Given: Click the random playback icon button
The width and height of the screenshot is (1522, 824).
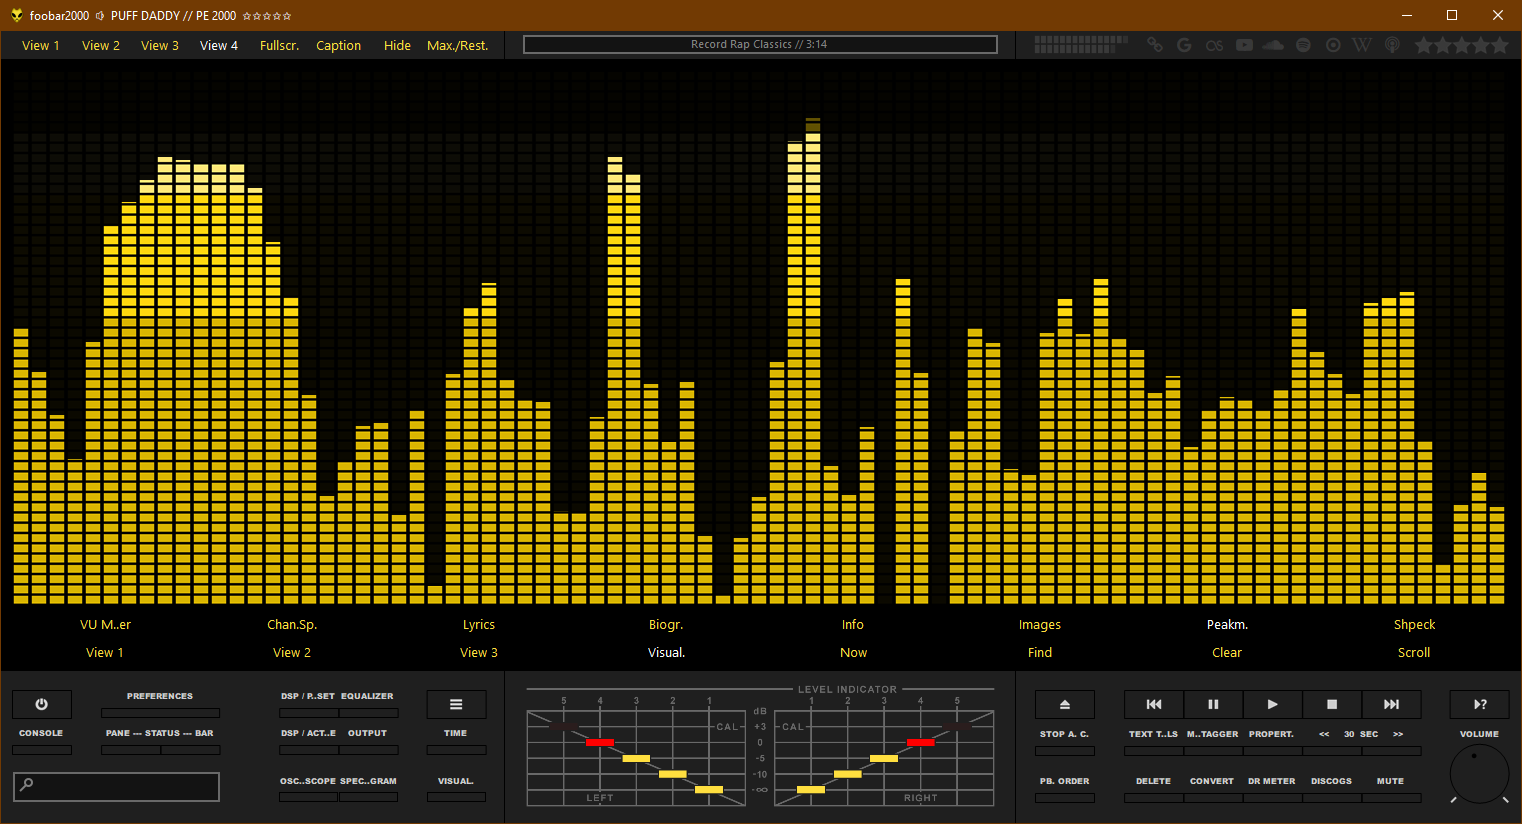Looking at the screenshot, I should click(x=1479, y=704).
